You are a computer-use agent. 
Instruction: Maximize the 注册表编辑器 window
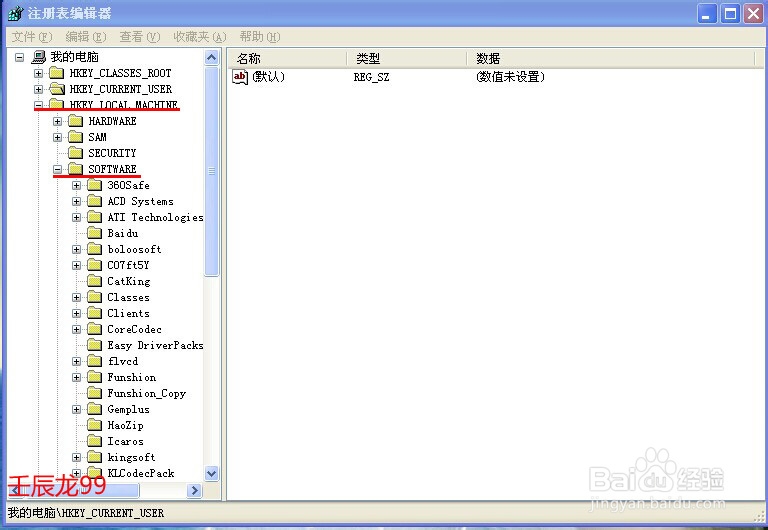pyautogui.click(x=730, y=14)
